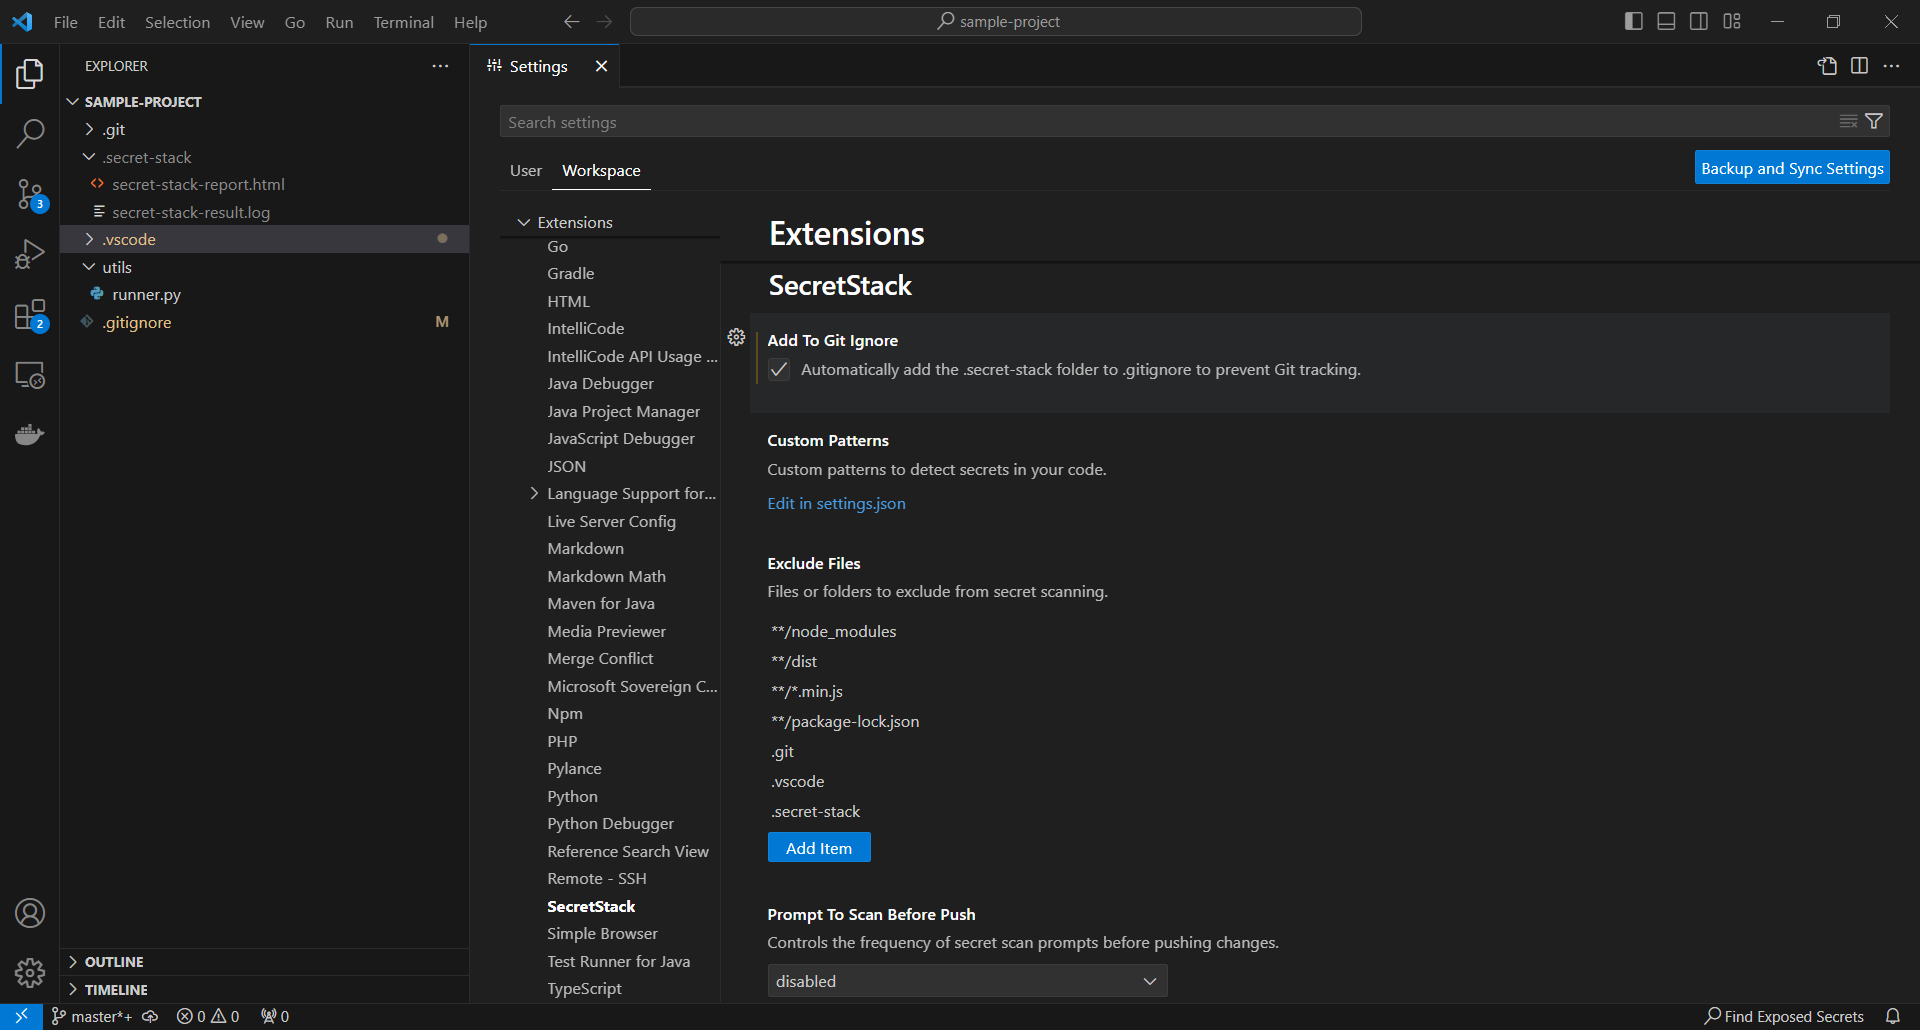Click Find Exposed Secrets in status bar

click(x=1785, y=1016)
